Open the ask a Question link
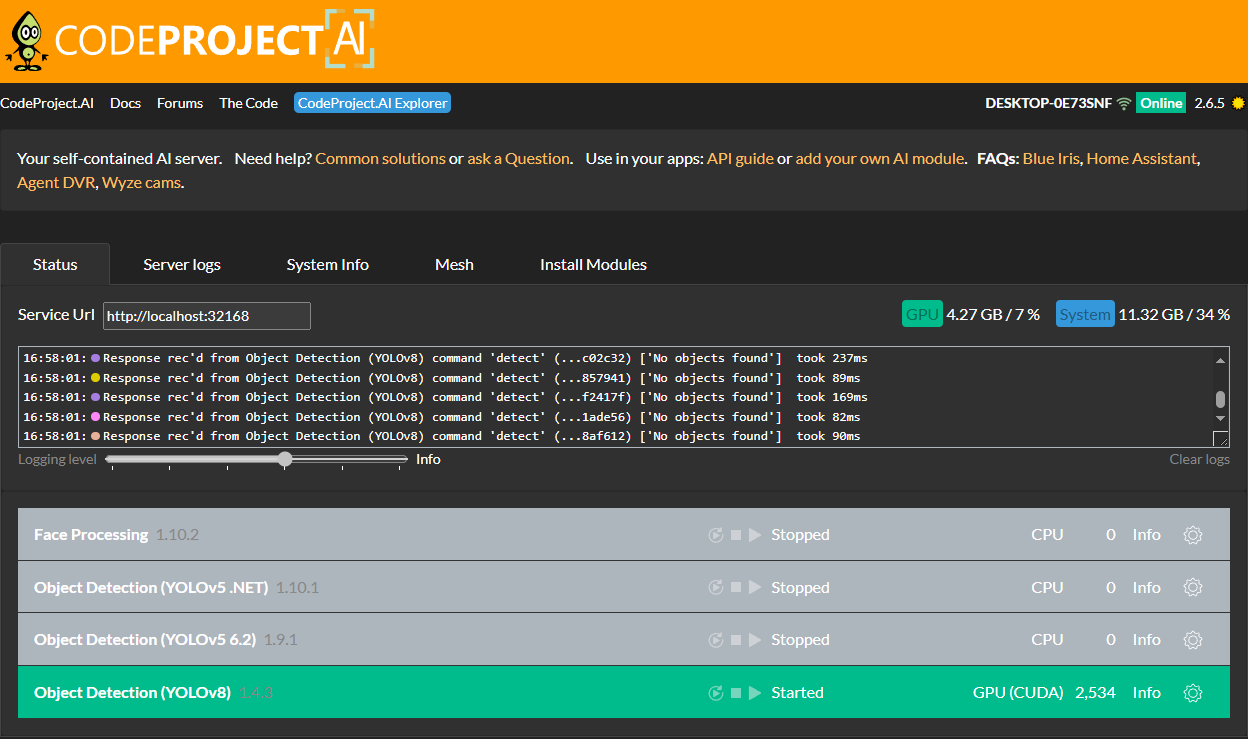This screenshot has height=739, width=1248. coord(518,158)
